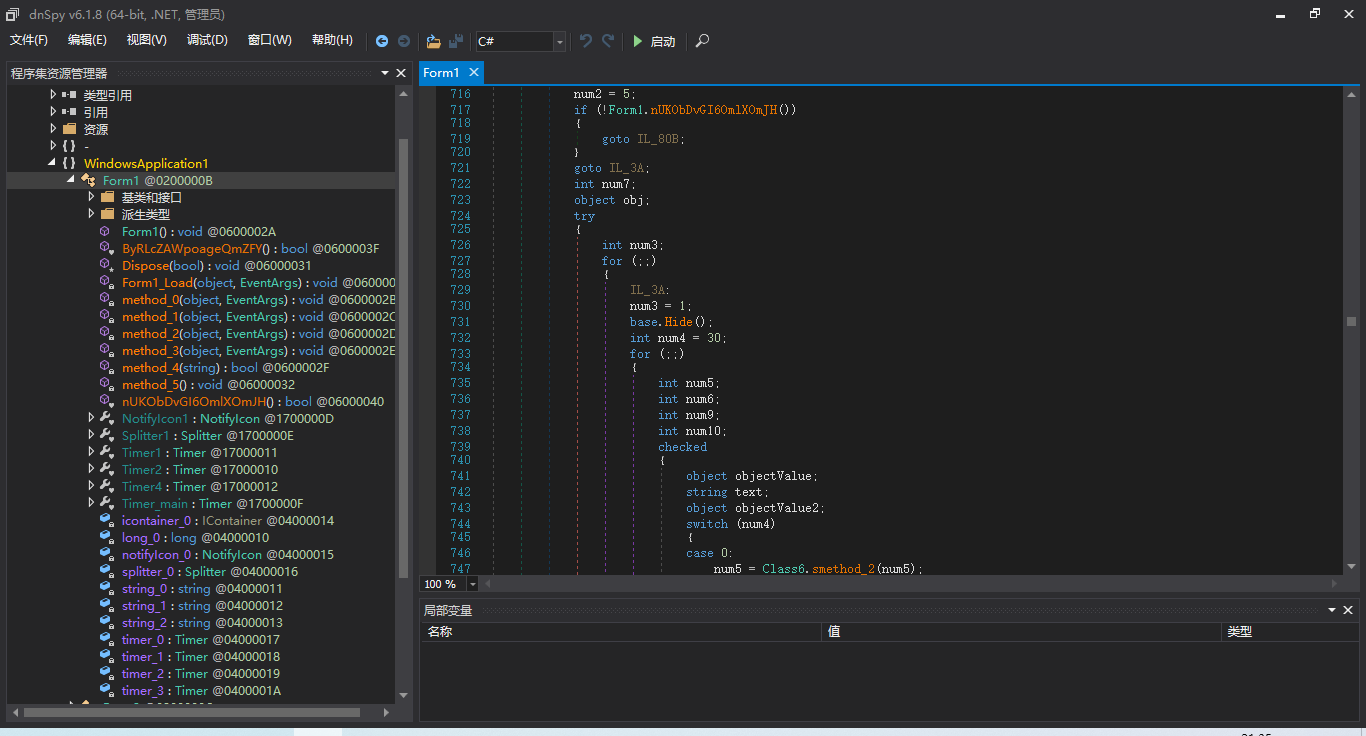
Task: Click the field icon beside string_2
Action: click(106, 622)
